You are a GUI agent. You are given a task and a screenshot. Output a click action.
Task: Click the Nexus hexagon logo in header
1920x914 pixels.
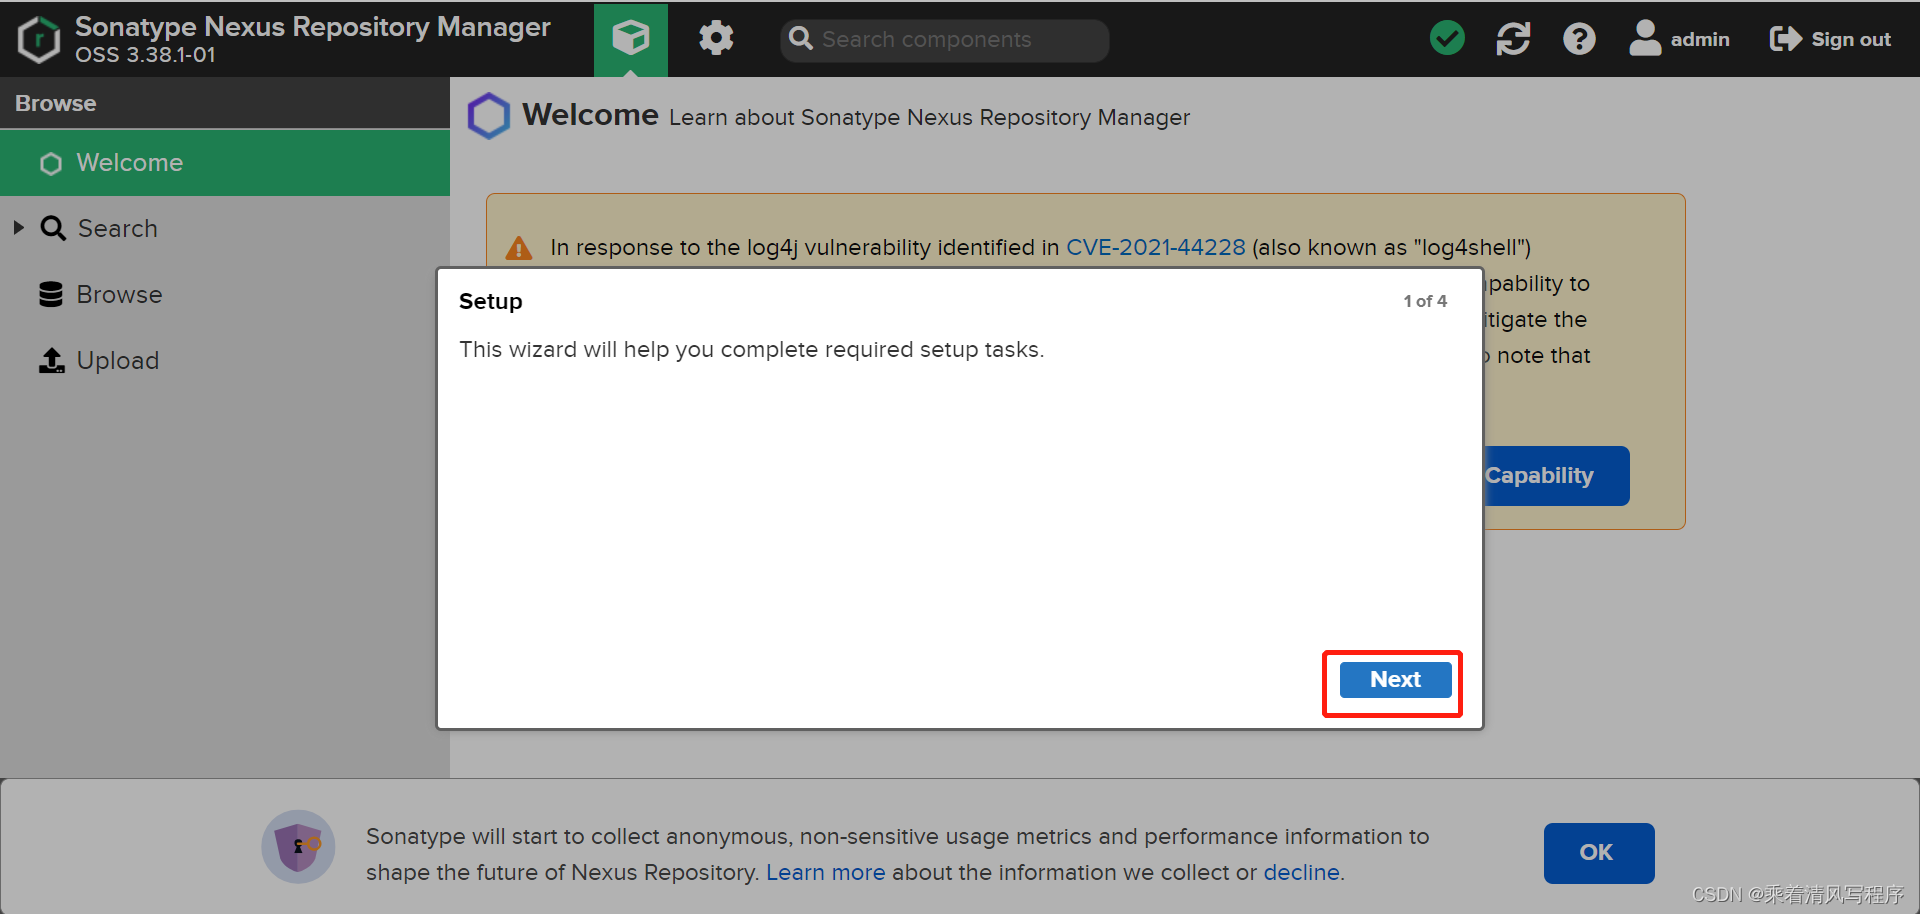point(39,40)
